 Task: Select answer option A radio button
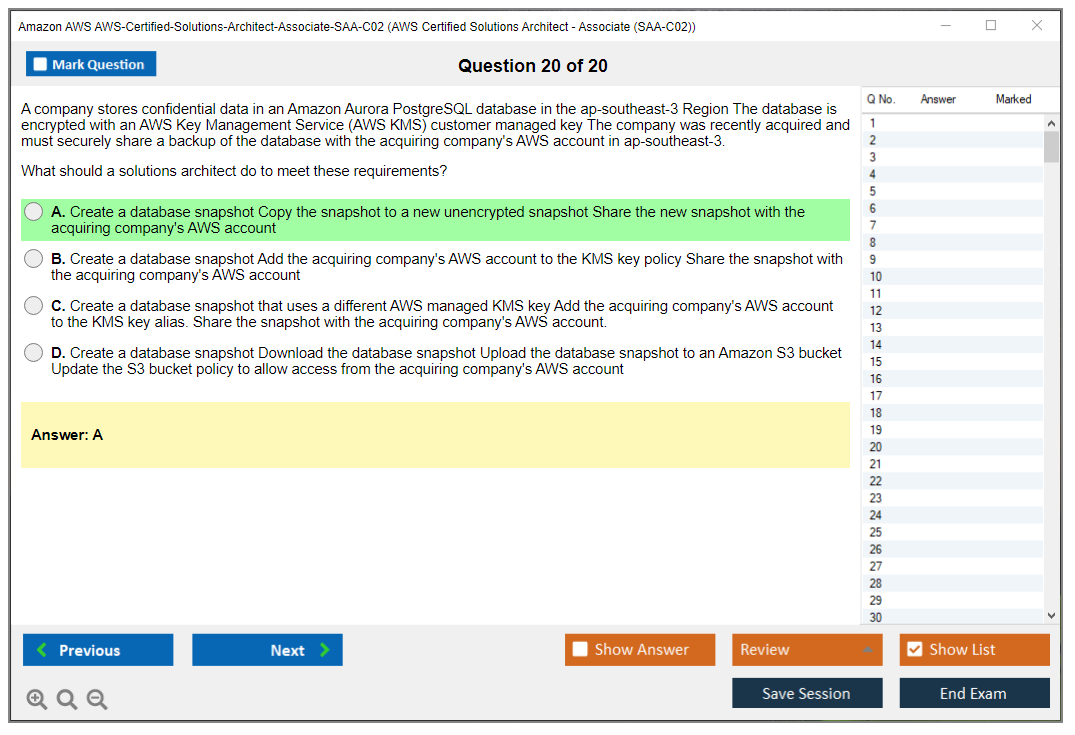coord(34,212)
